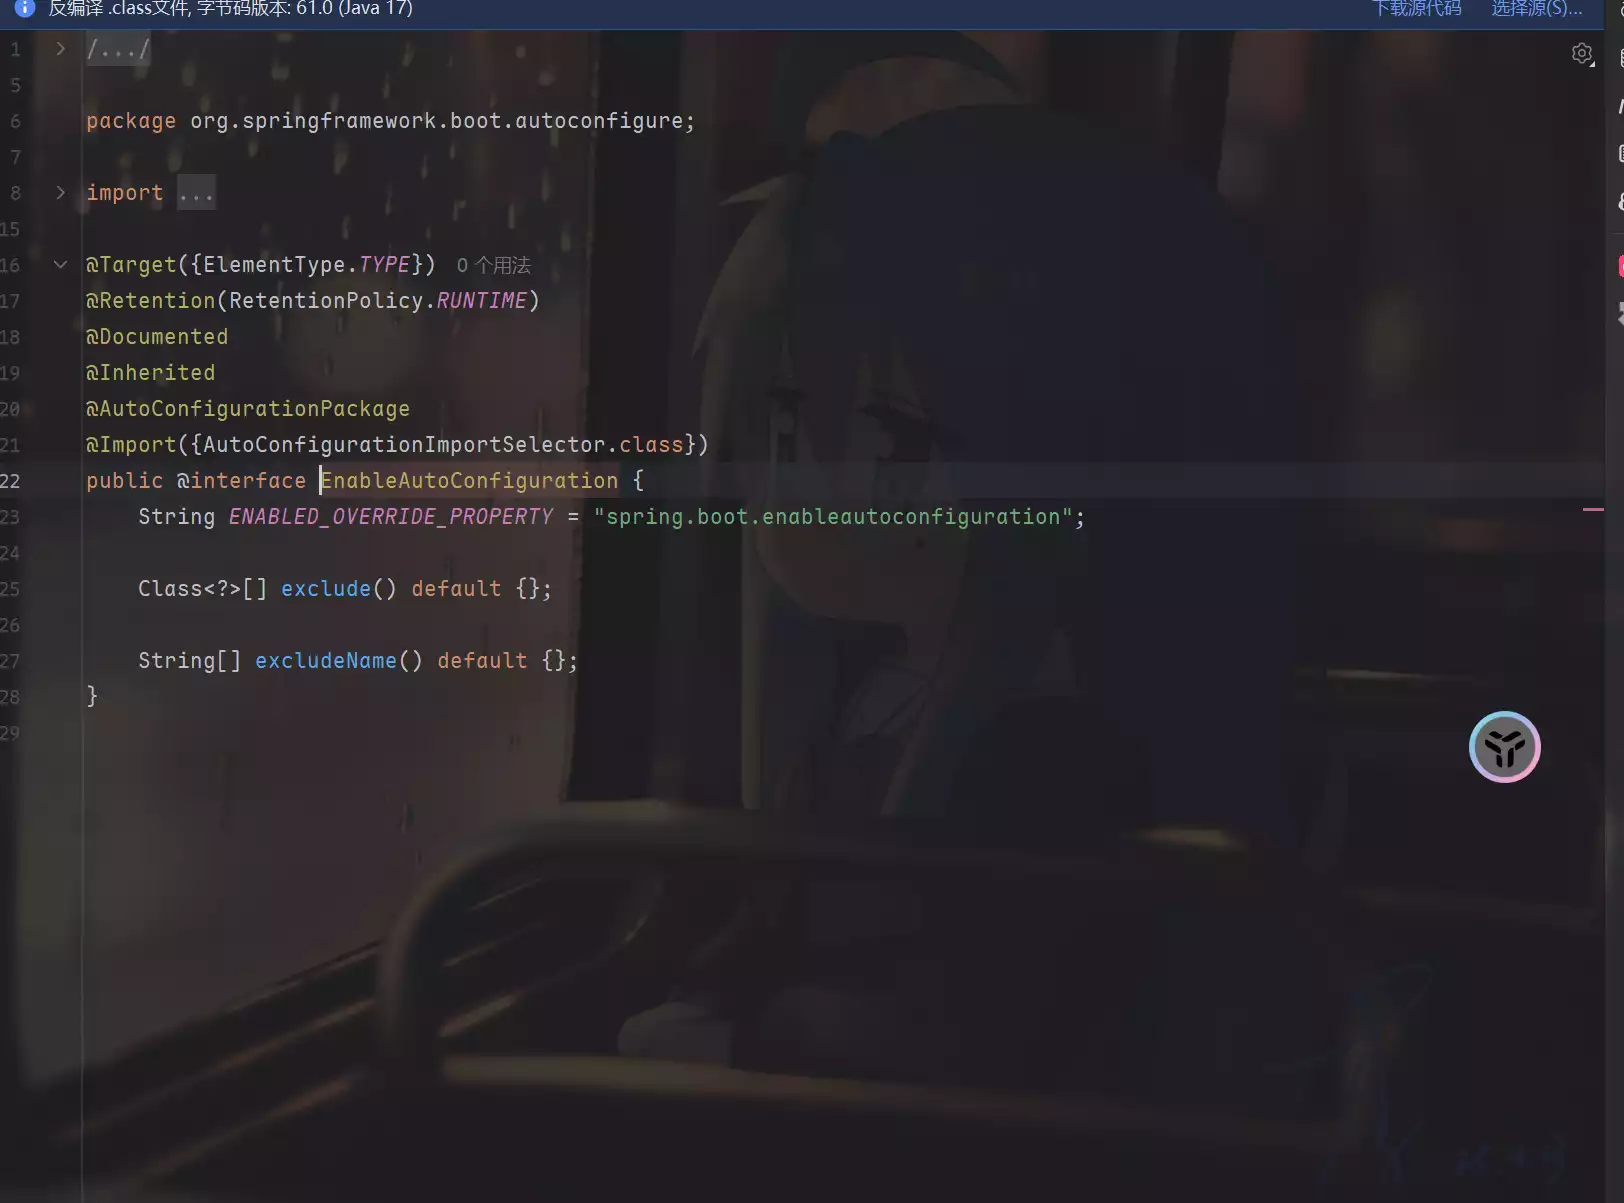
Task: Click the '0 个用法' usages hint
Action: point(493,266)
